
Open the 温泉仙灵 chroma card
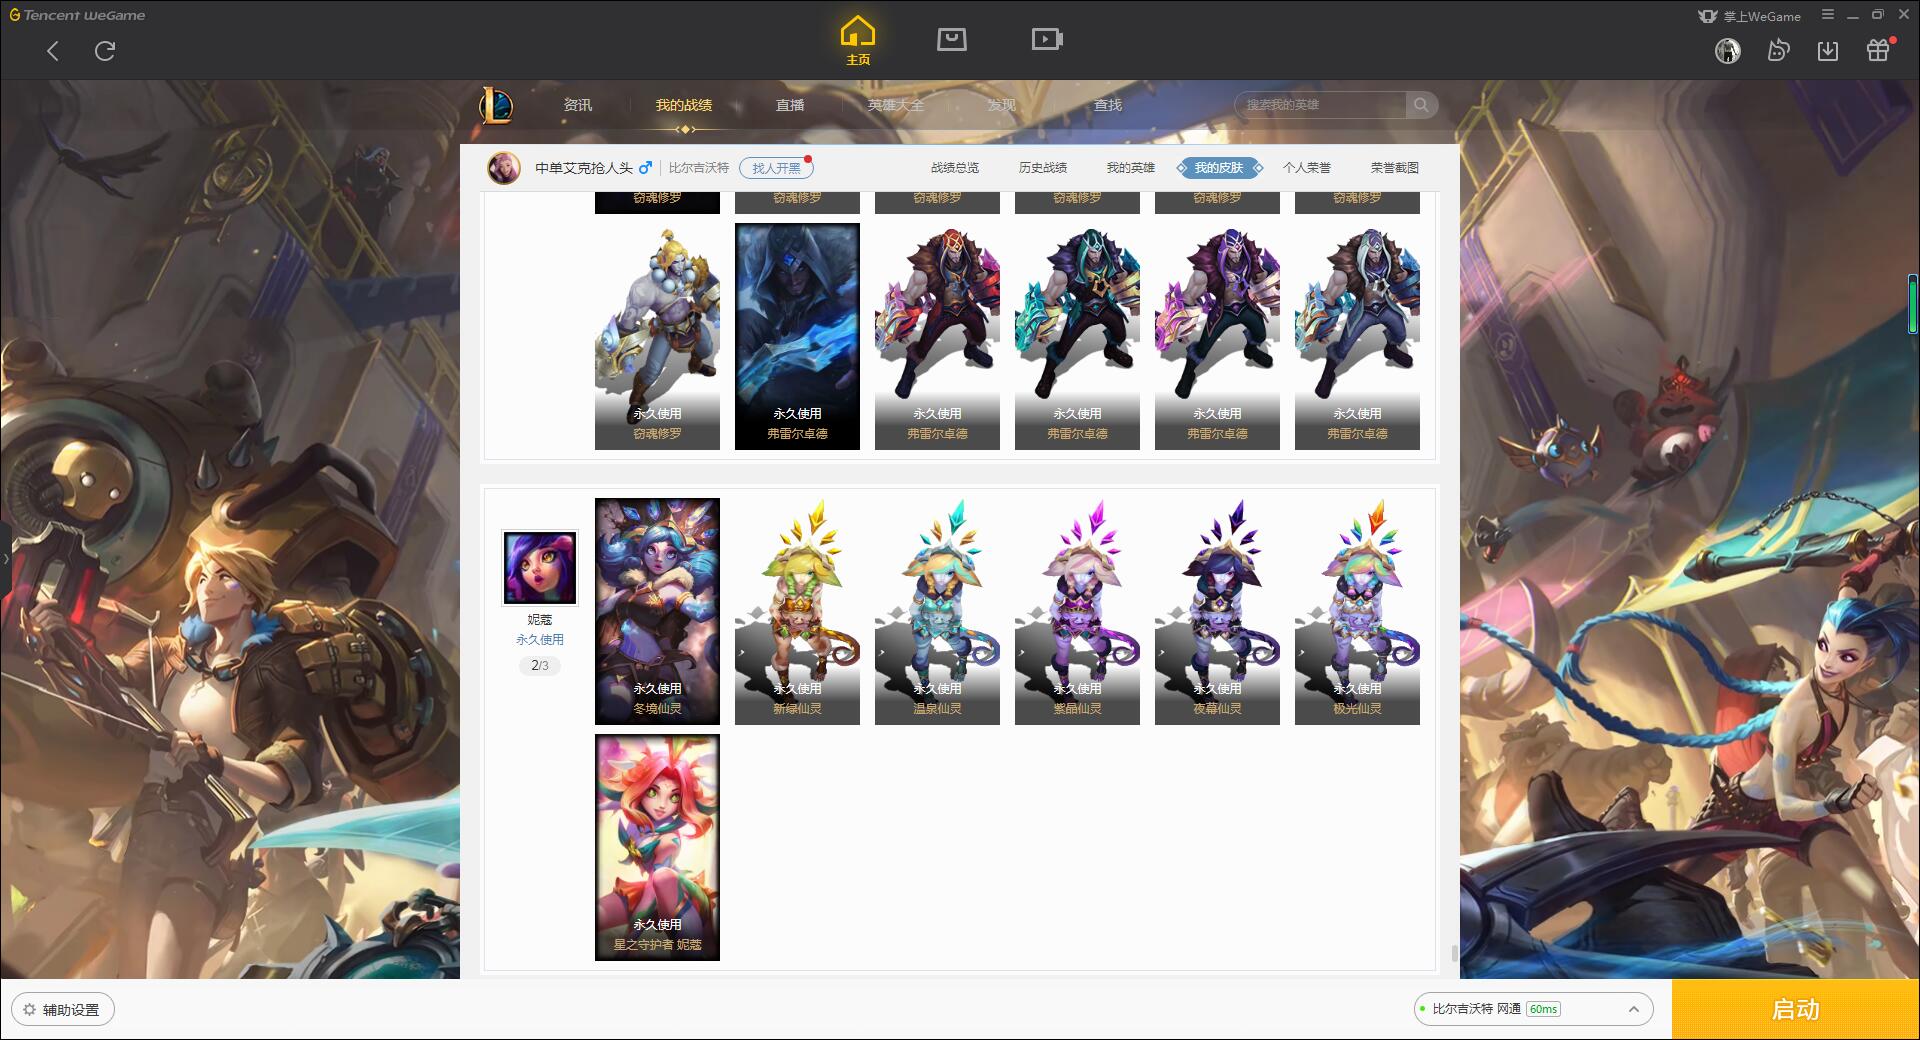pos(937,611)
